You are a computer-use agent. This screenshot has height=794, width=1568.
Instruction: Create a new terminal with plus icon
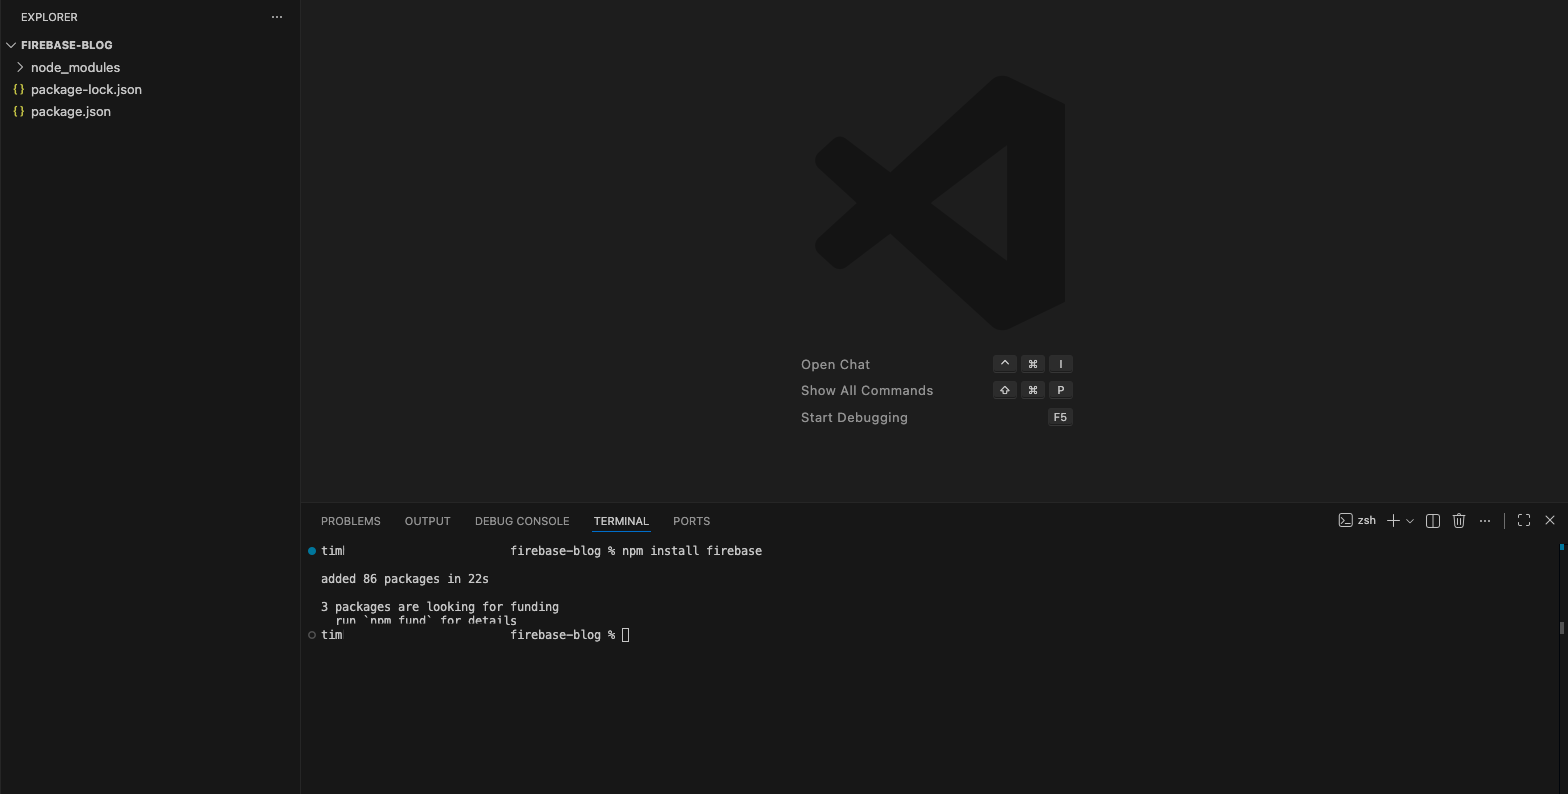[1392, 520]
